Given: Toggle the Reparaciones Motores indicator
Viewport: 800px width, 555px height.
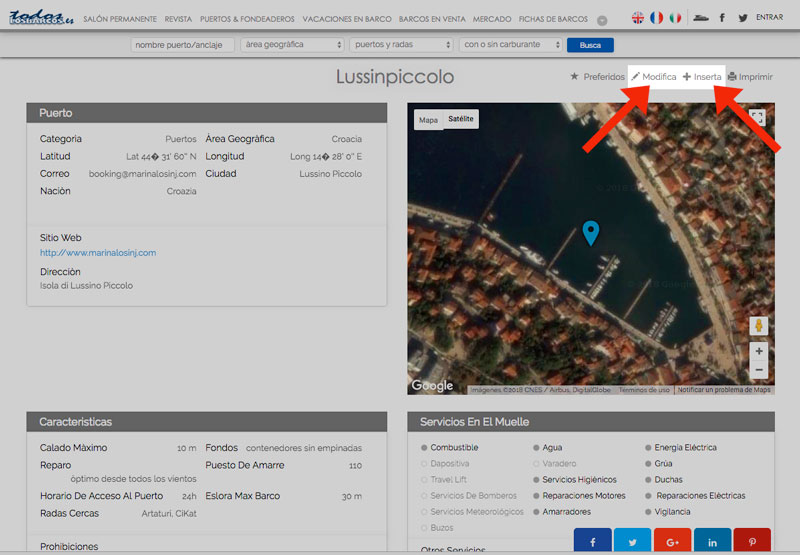Looking at the screenshot, I should (536, 496).
